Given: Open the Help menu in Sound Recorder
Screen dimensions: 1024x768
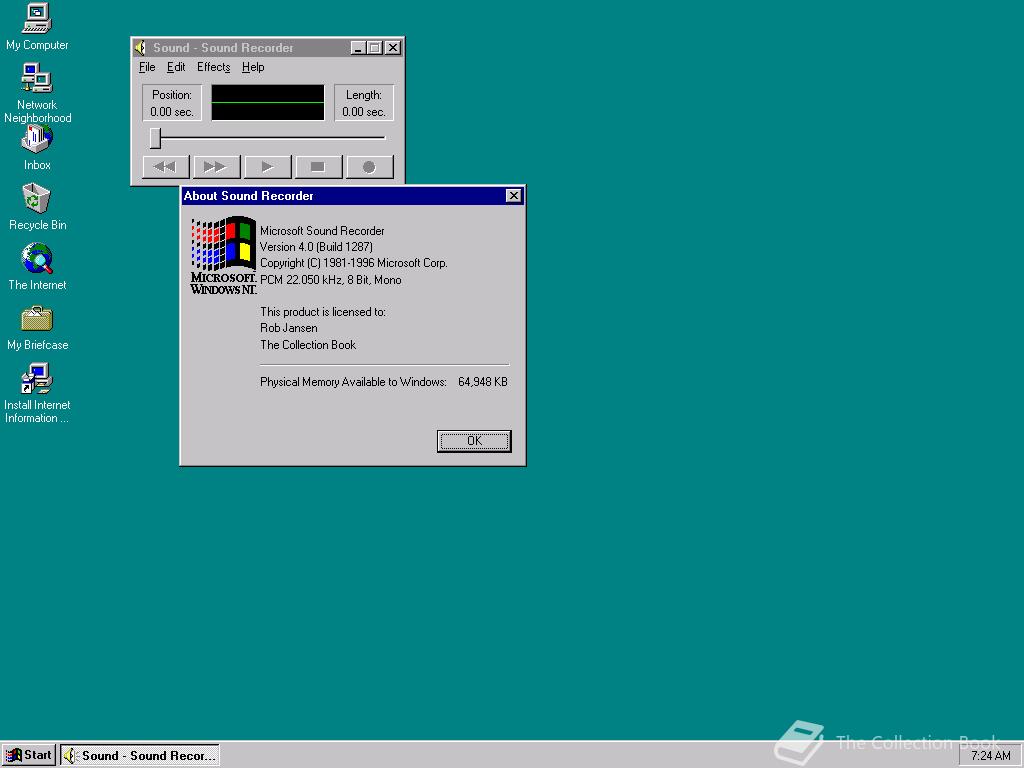Looking at the screenshot, I should (x=253, y=67).
